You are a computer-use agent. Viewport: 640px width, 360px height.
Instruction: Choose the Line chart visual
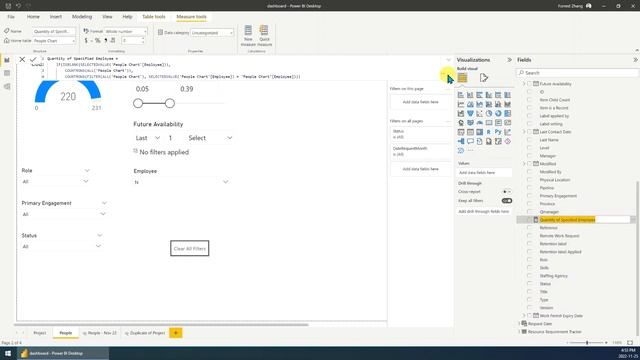[461, 104]
